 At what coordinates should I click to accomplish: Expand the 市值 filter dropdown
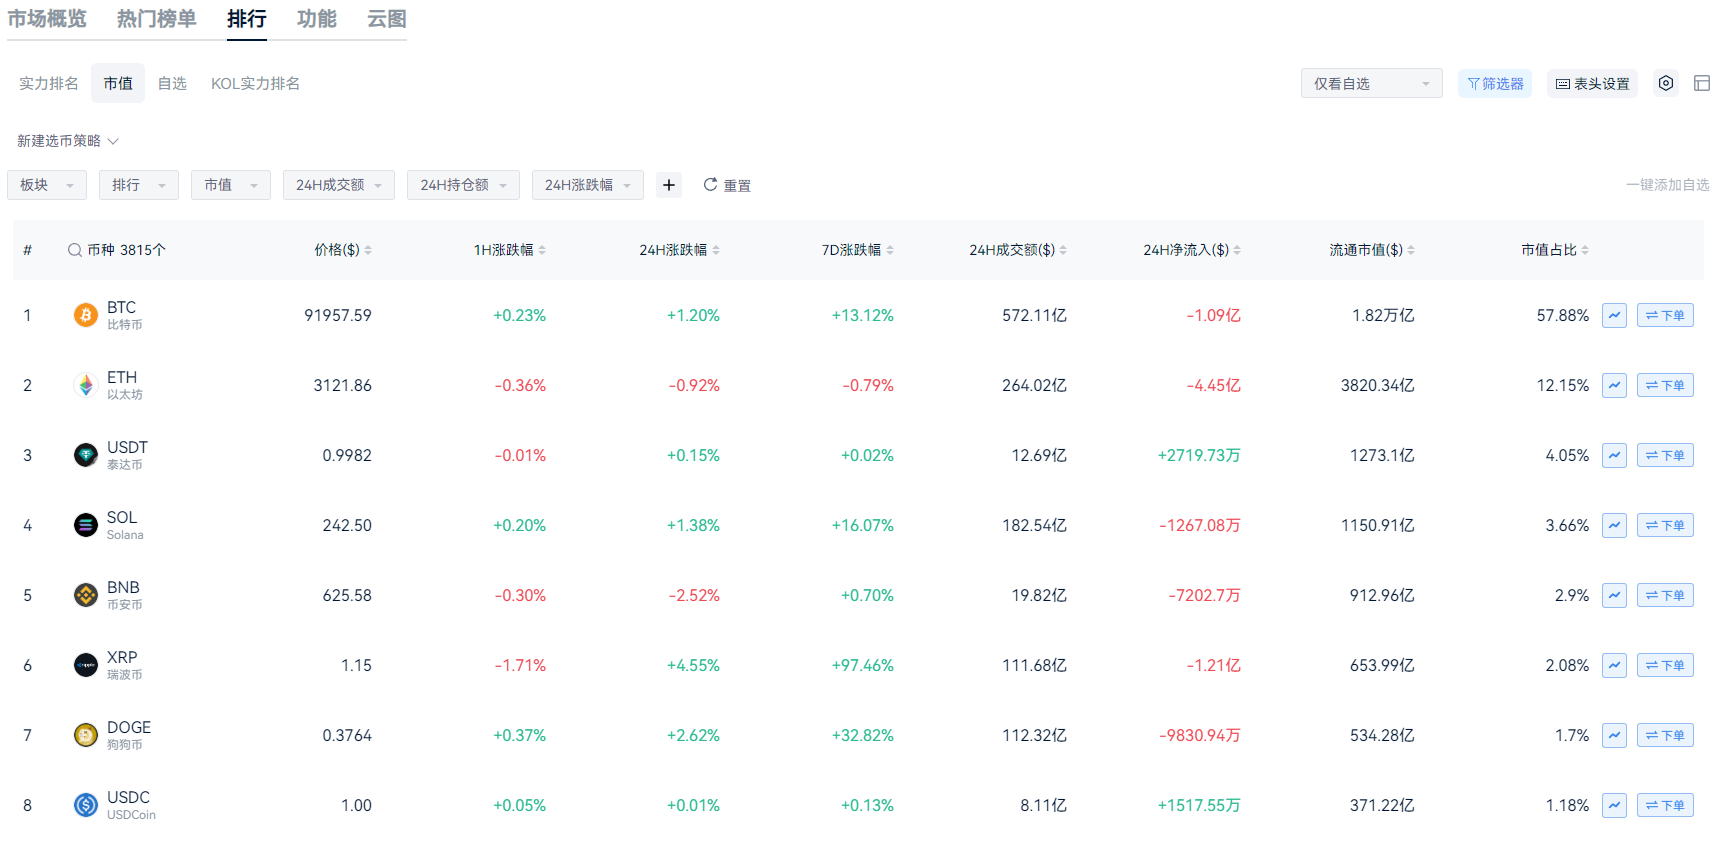point(231,185)
